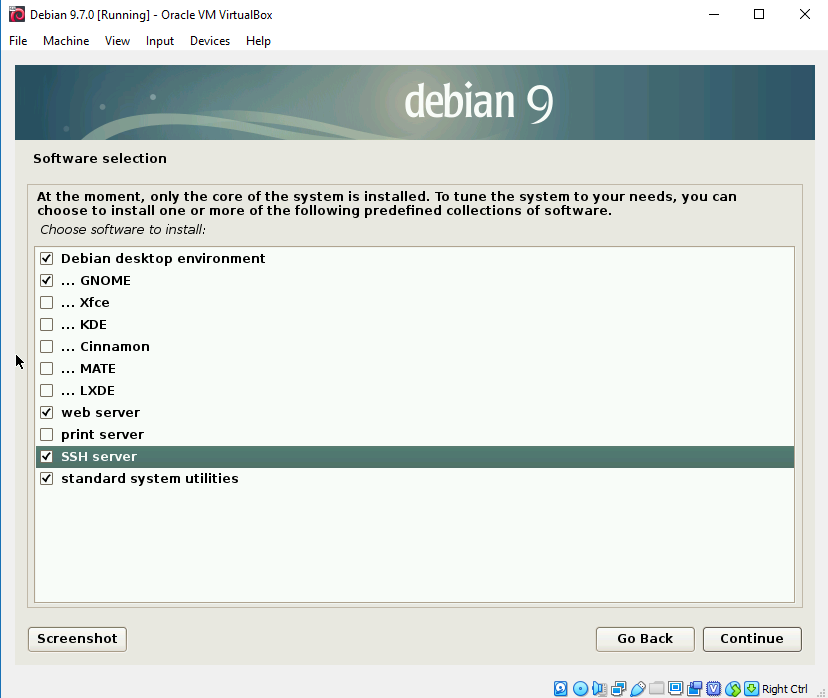Click the USB devices status icon
Screen dimensions: 828x698
pyautogui.click(x=637, y=688)
